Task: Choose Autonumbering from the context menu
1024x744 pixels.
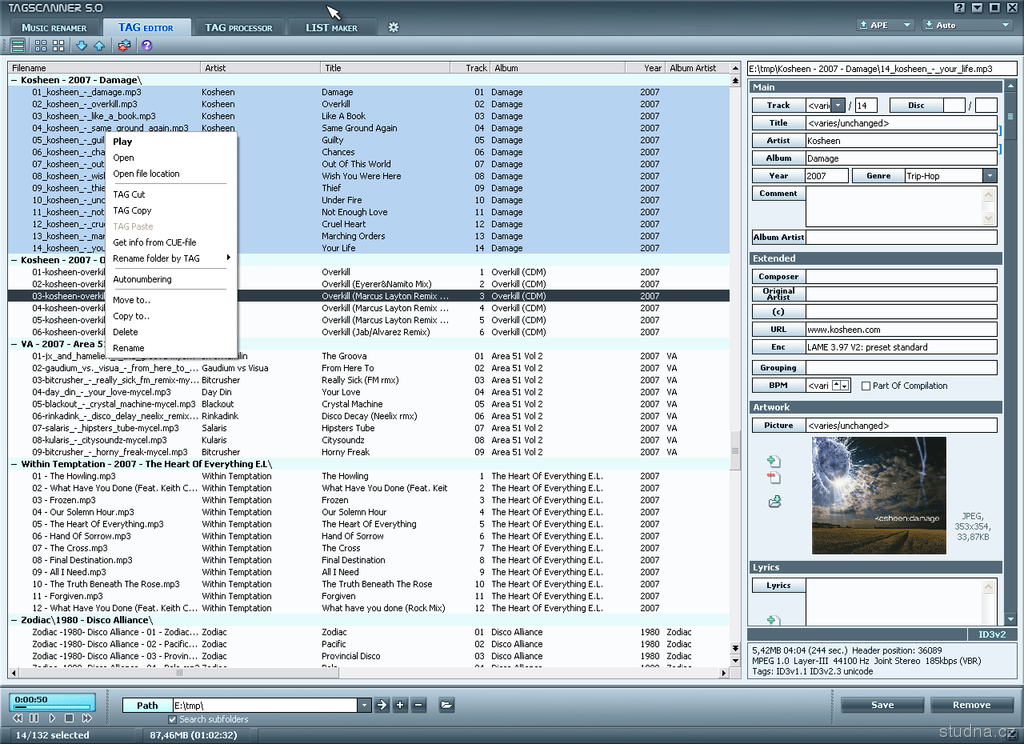Action: [x=142, y=279]
